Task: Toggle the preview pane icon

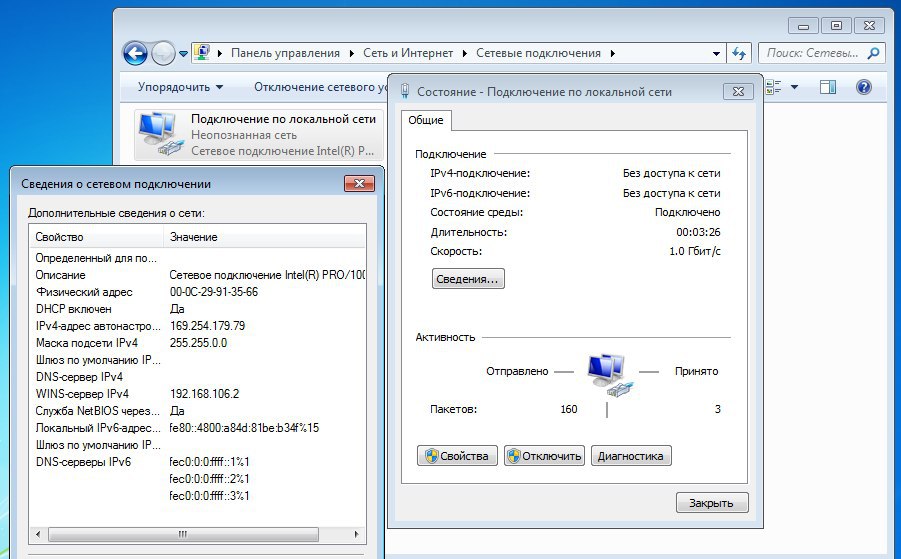Action: click(x=827, y=87)
